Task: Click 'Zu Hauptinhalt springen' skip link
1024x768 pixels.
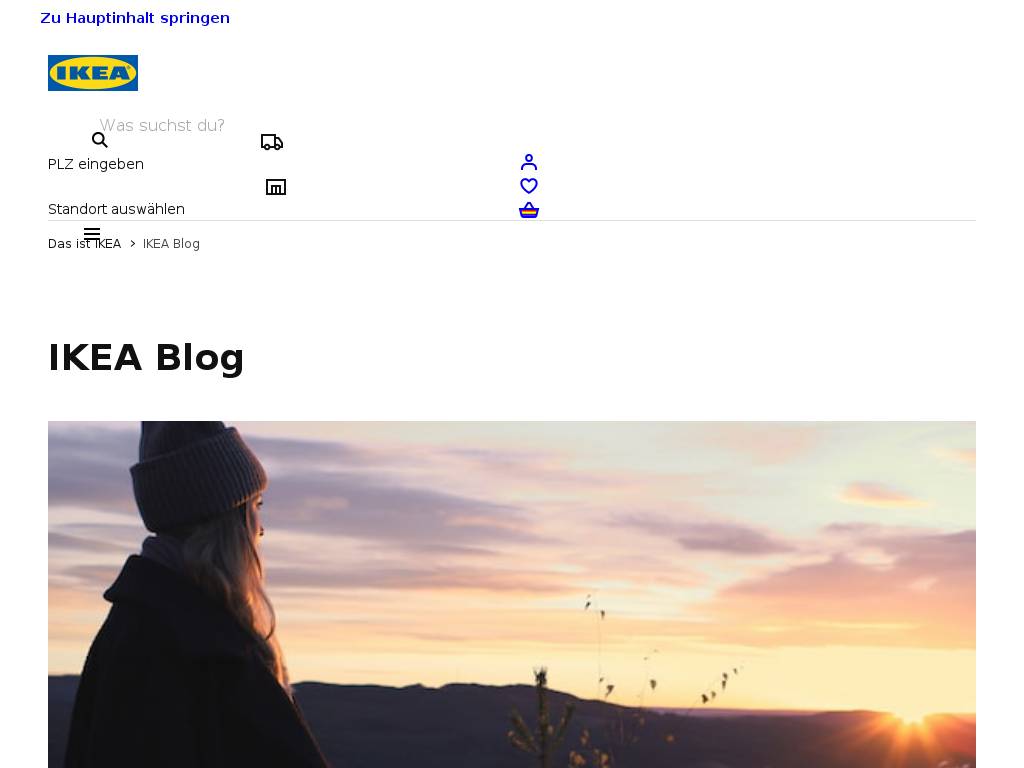Action: click(135, 18)
